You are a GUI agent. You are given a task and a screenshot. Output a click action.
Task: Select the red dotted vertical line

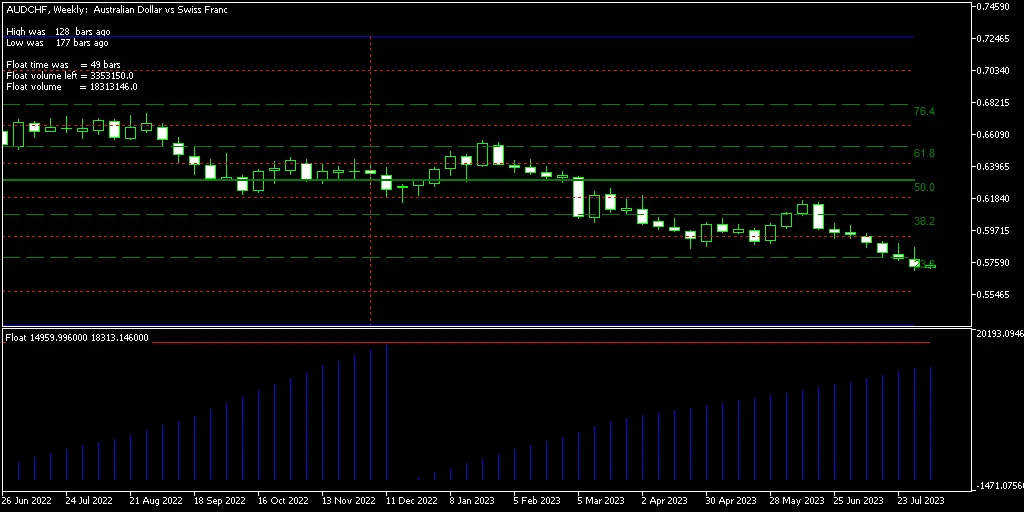coord(371,250)
